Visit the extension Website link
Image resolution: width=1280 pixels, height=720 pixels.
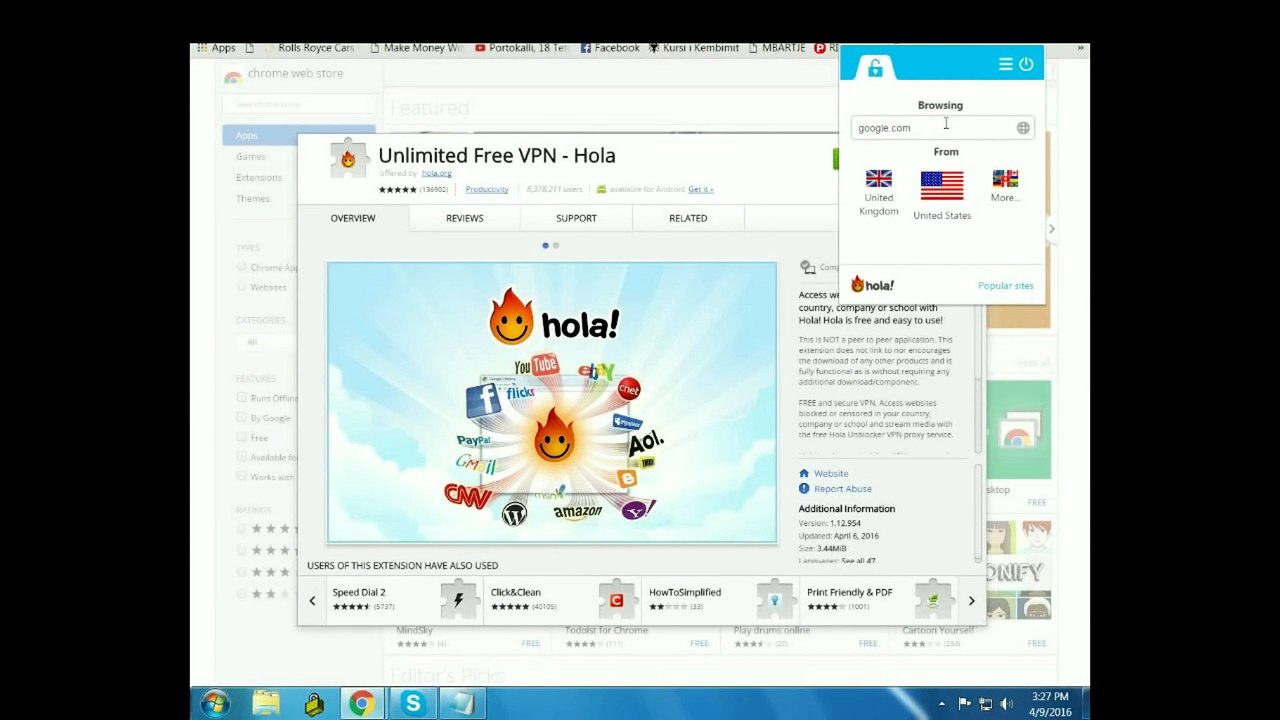click(831, 474)
